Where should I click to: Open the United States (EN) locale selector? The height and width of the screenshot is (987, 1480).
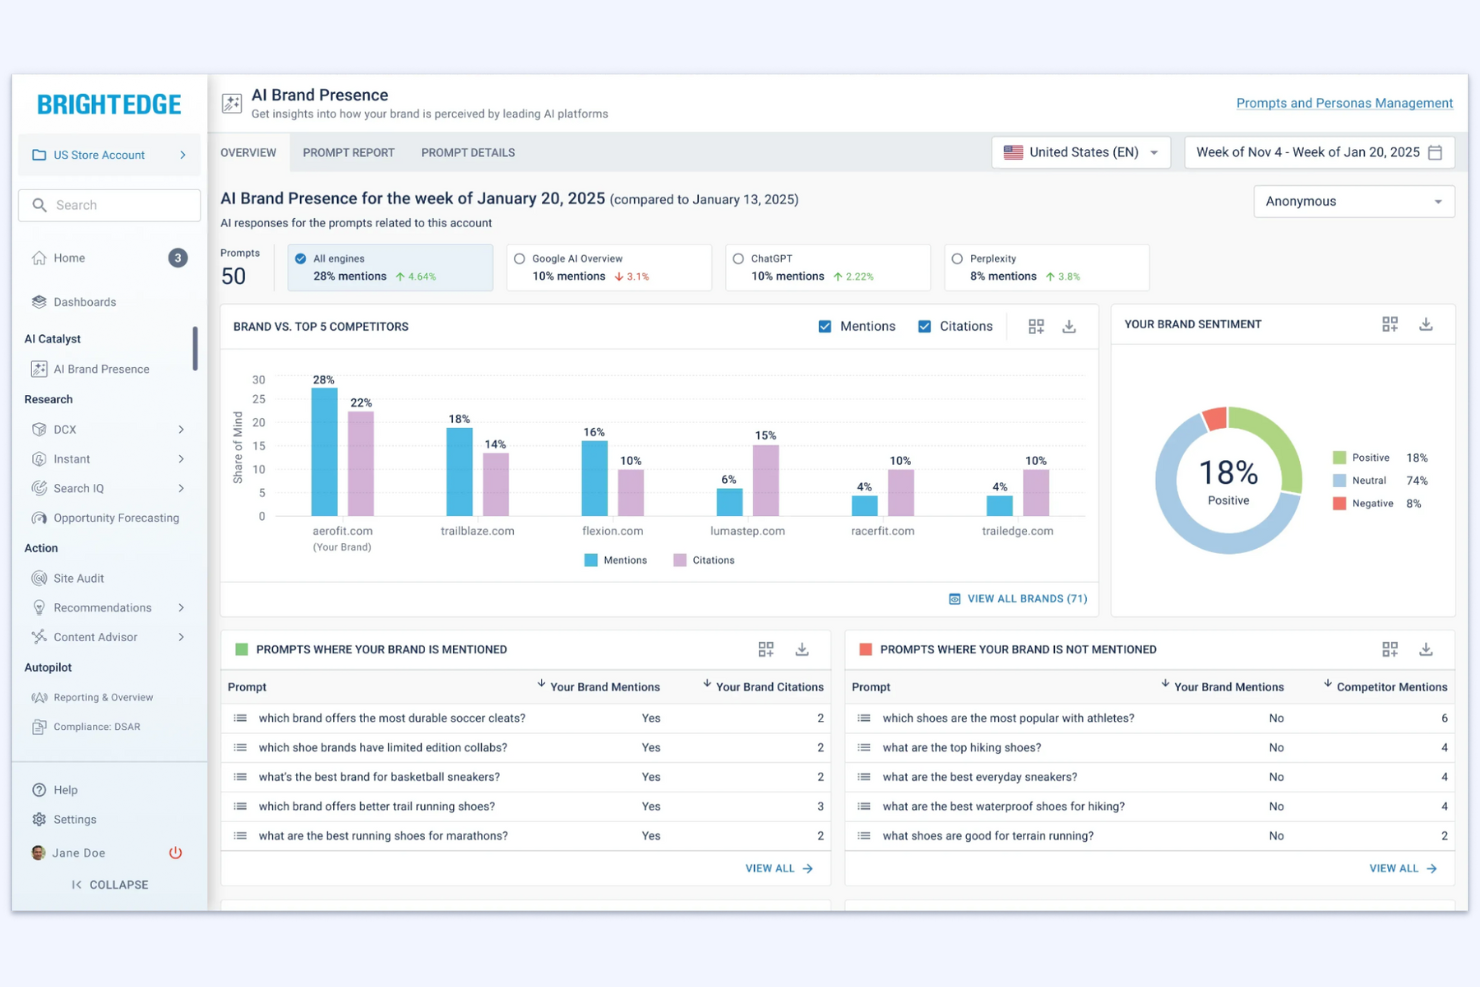(1080, 152)
